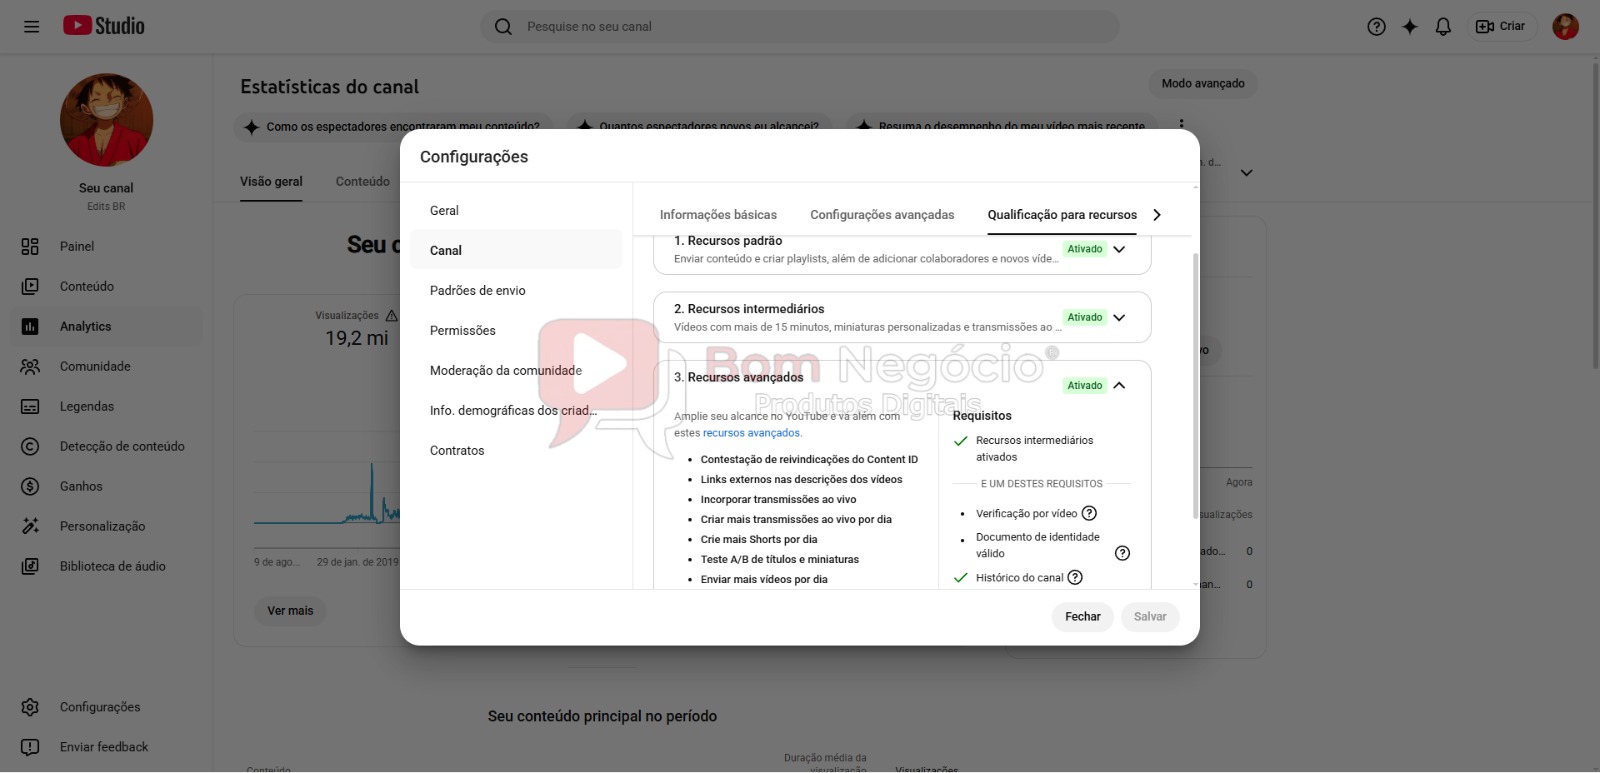This screenshot has width=1600, height=773.
Task: Select Padrões de envio section
Action: point(516,290)
